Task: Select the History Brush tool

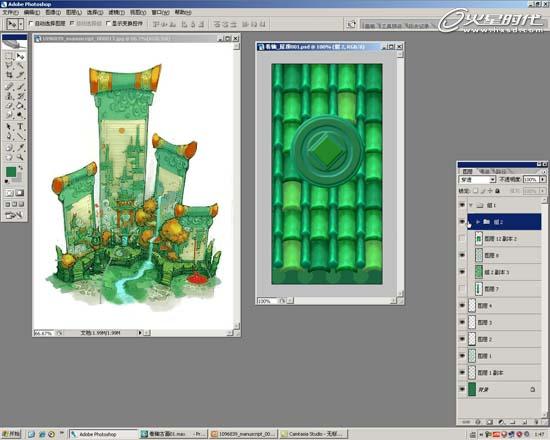Action: pos(20,96)
